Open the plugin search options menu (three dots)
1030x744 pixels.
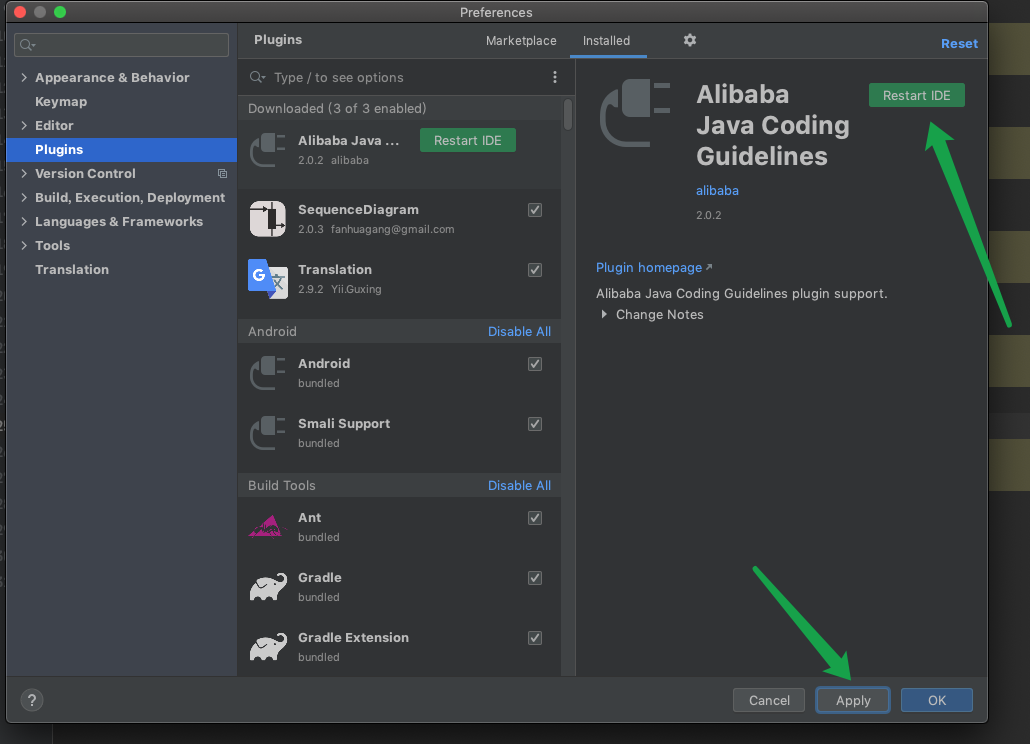[554, 77]
